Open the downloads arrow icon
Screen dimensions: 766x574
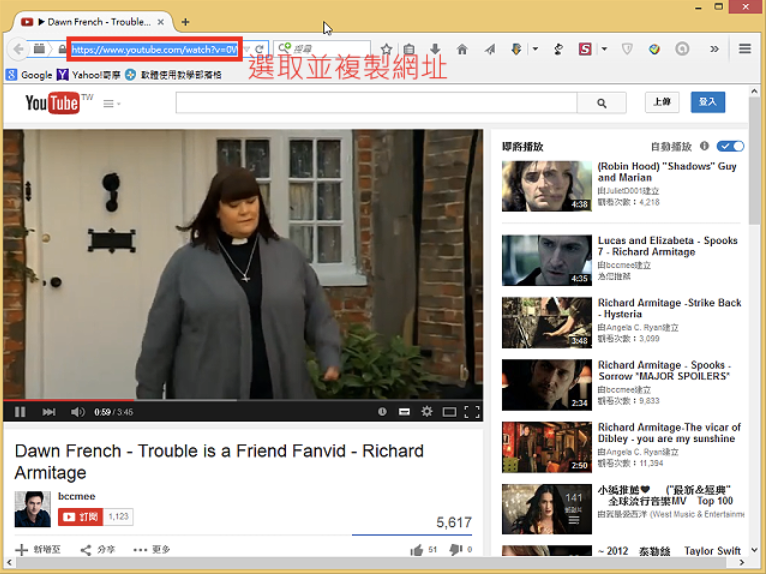[x=435, y=49]
